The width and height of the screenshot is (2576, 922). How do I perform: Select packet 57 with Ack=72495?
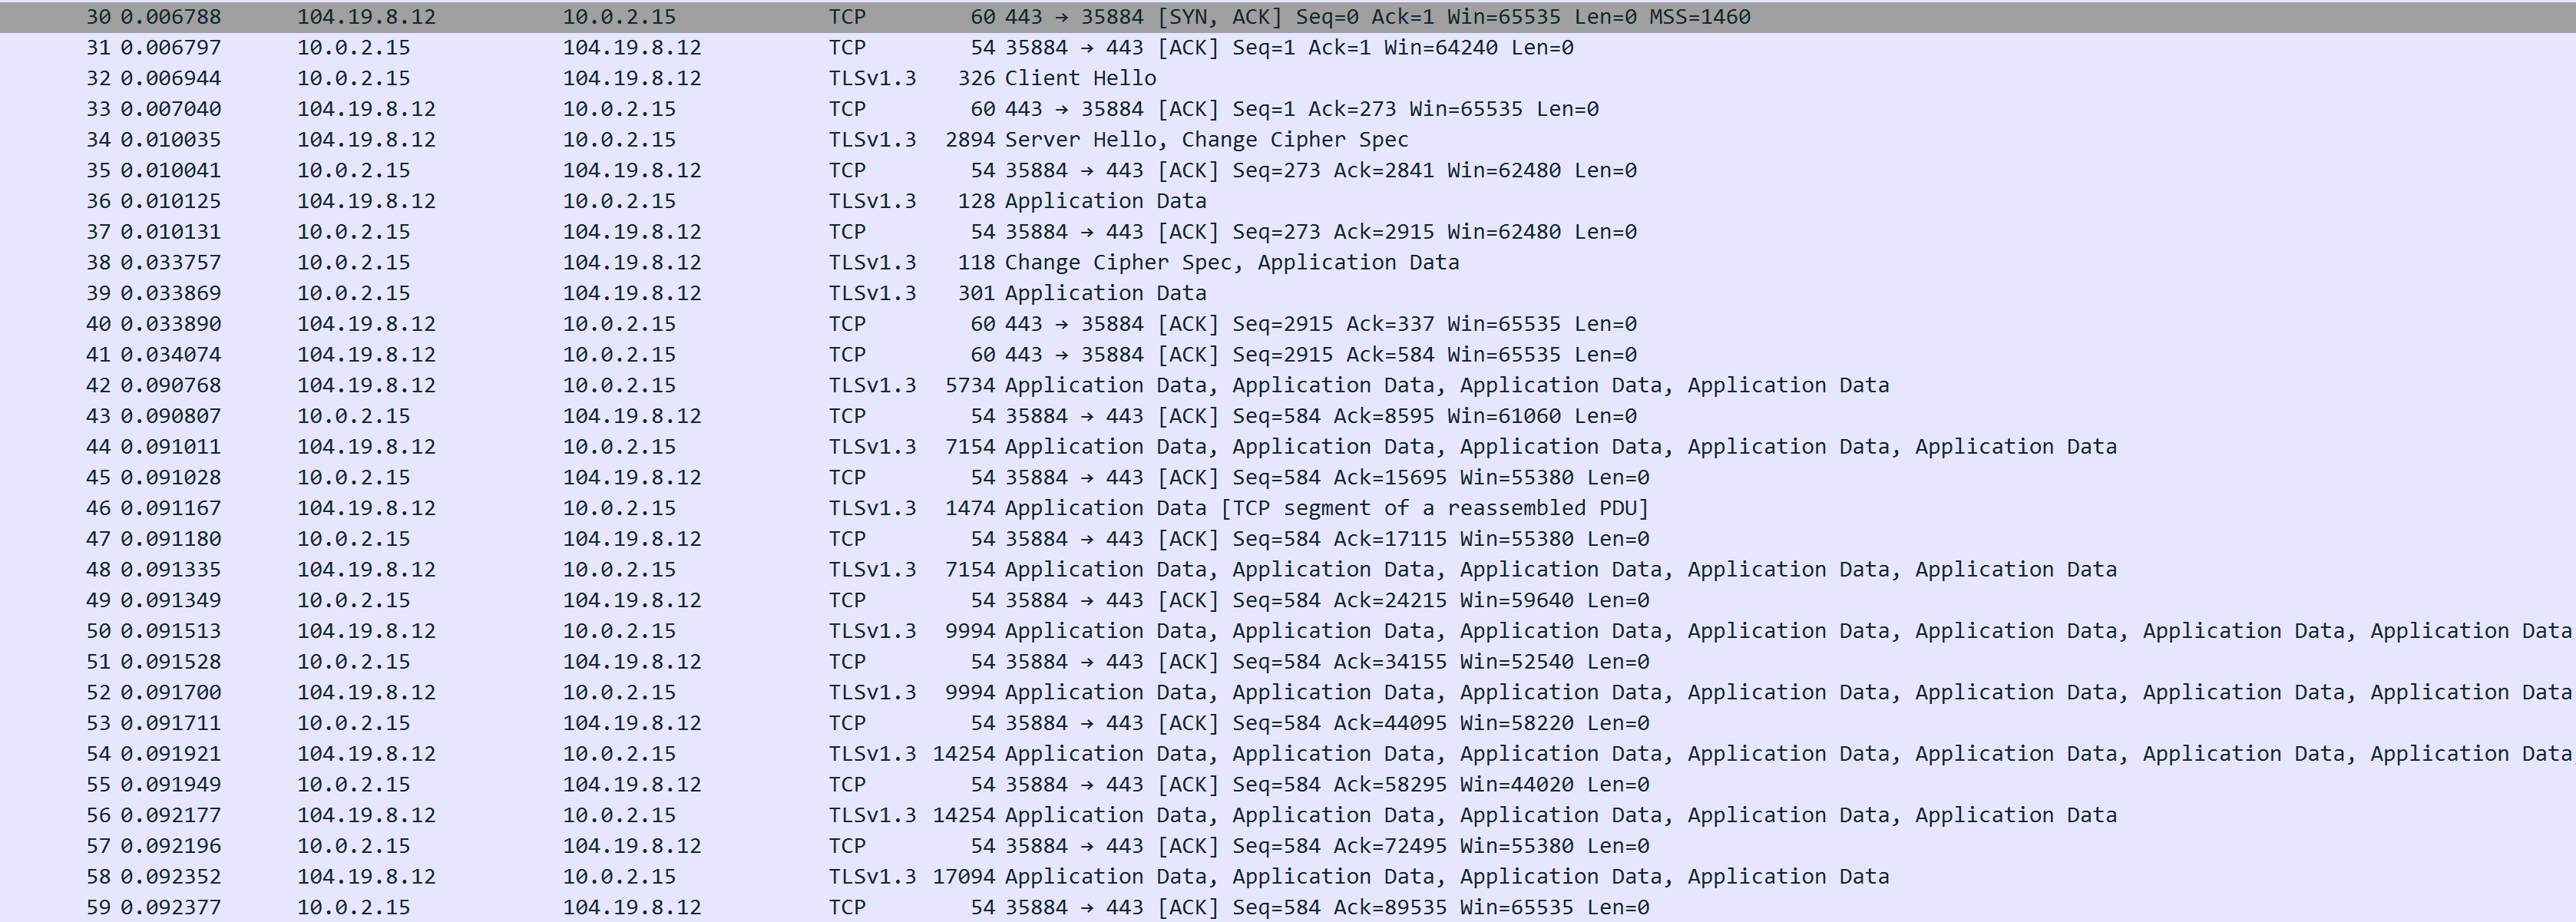tap(1288, 846)
